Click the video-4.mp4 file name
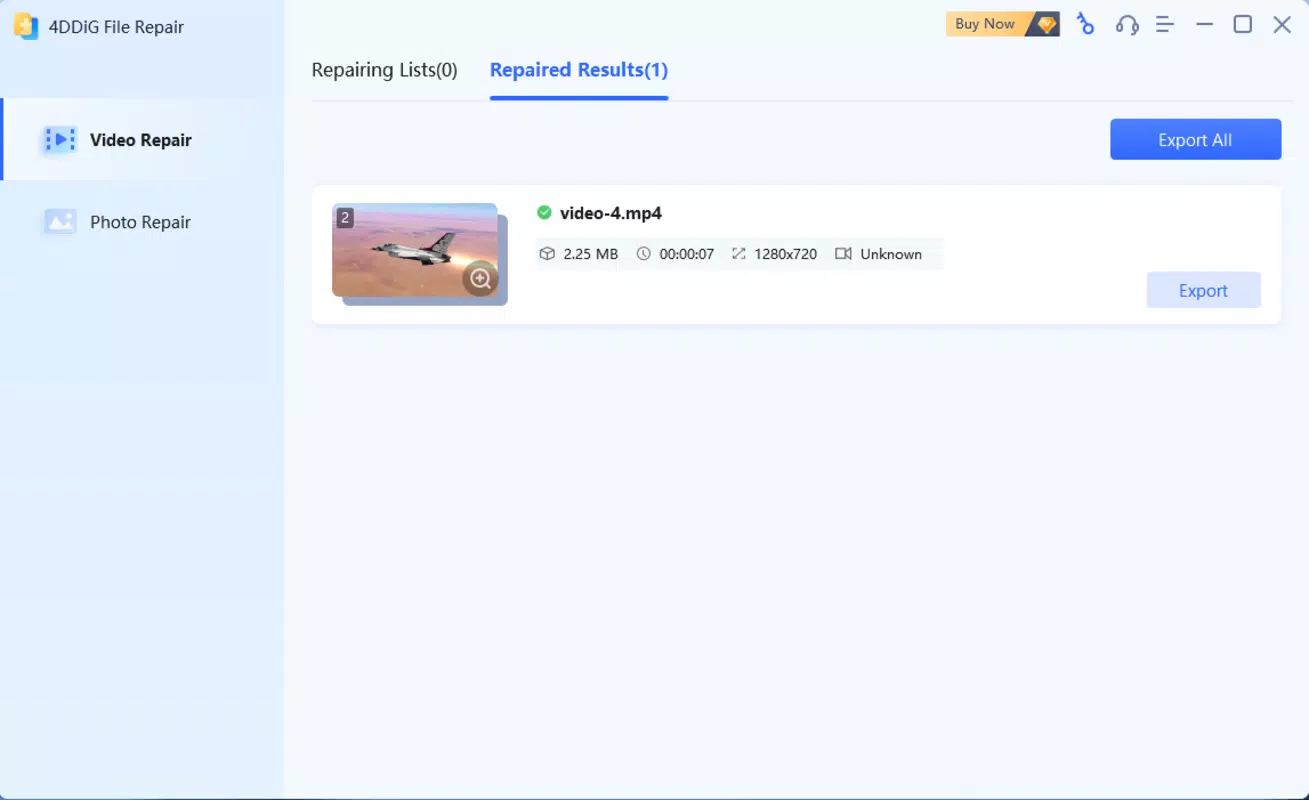The image size is (1309, 800). click(x=611, y=213)
